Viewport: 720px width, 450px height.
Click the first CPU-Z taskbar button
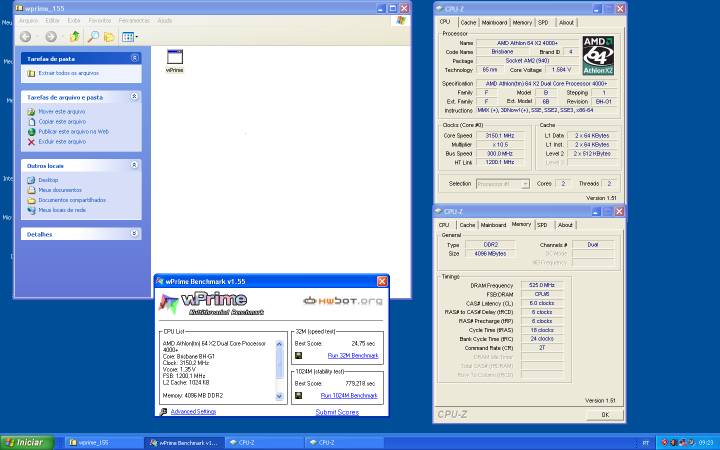[264, 443]
